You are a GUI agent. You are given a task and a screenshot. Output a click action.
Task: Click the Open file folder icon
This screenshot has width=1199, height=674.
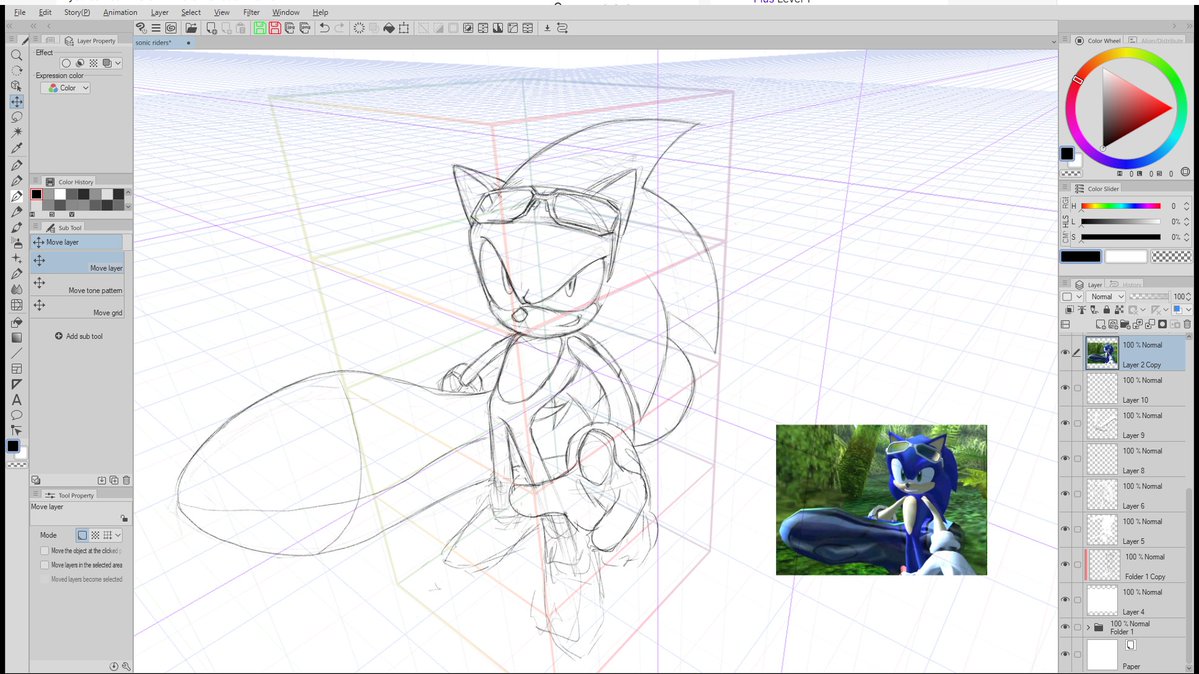pos(191,28)
